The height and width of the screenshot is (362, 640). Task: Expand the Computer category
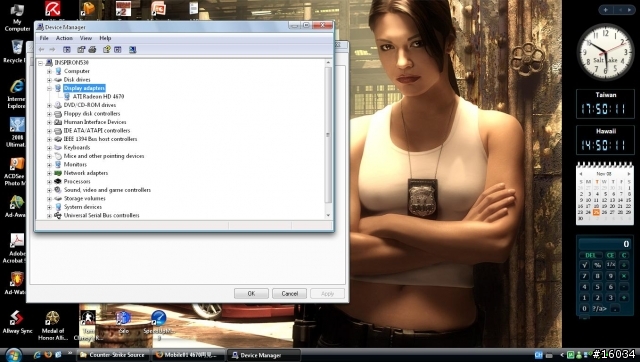click(49, 71)
